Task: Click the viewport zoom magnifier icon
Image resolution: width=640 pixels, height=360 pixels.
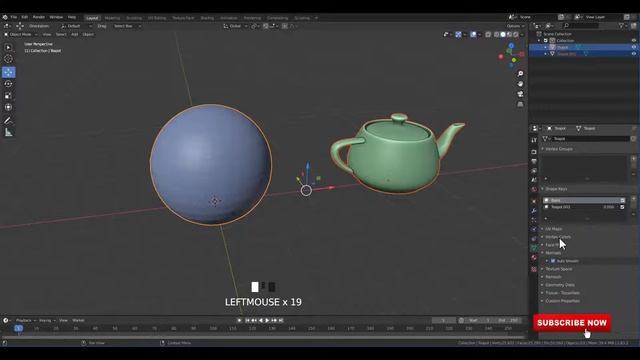Action: [520, 73]
